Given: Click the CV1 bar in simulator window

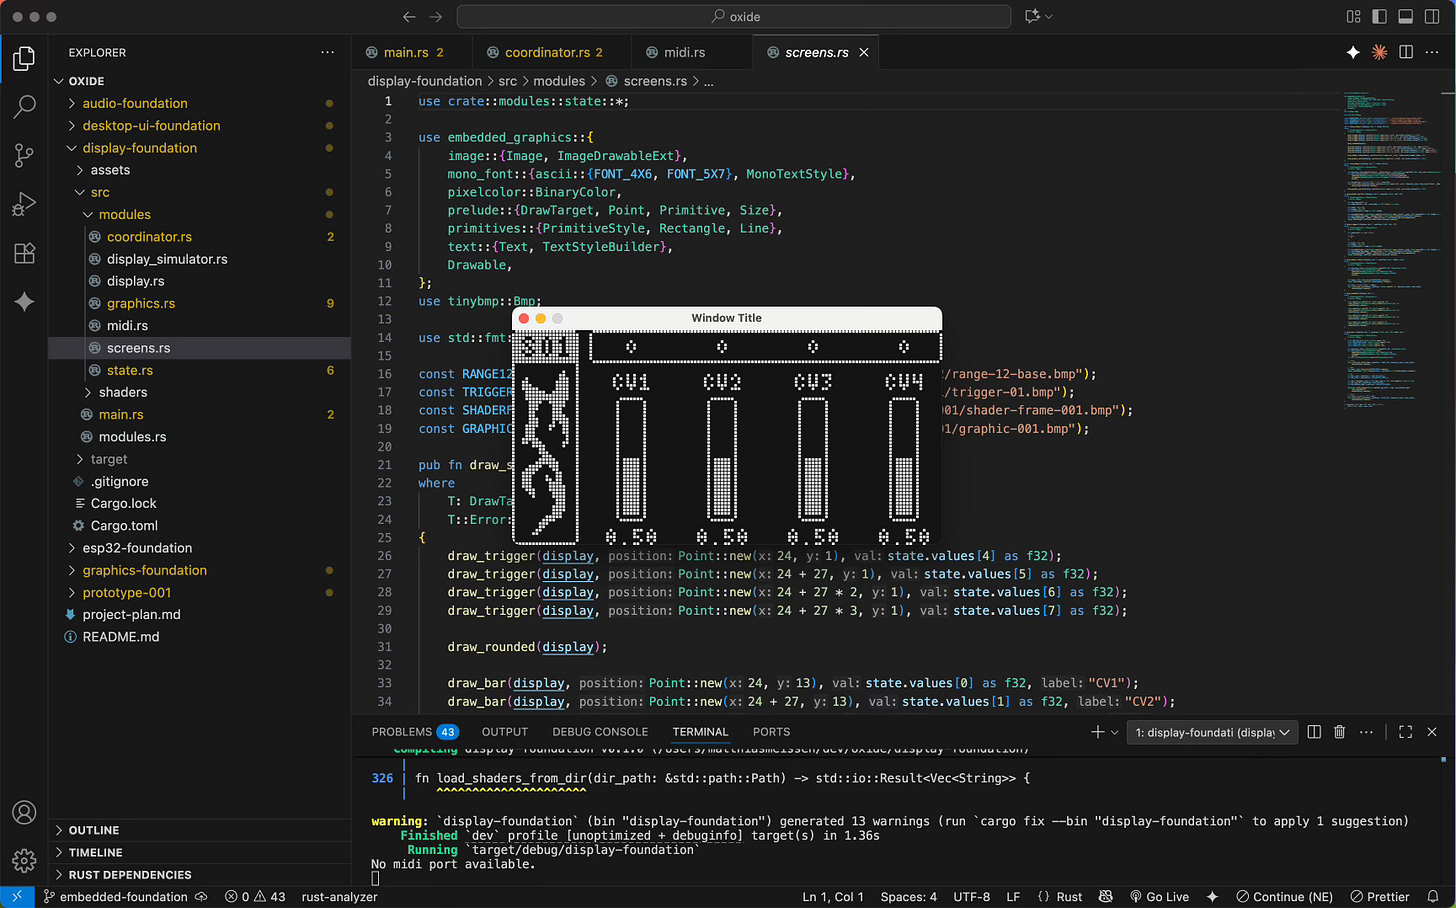Looking at the screenshot, I should tap(631, 459).
